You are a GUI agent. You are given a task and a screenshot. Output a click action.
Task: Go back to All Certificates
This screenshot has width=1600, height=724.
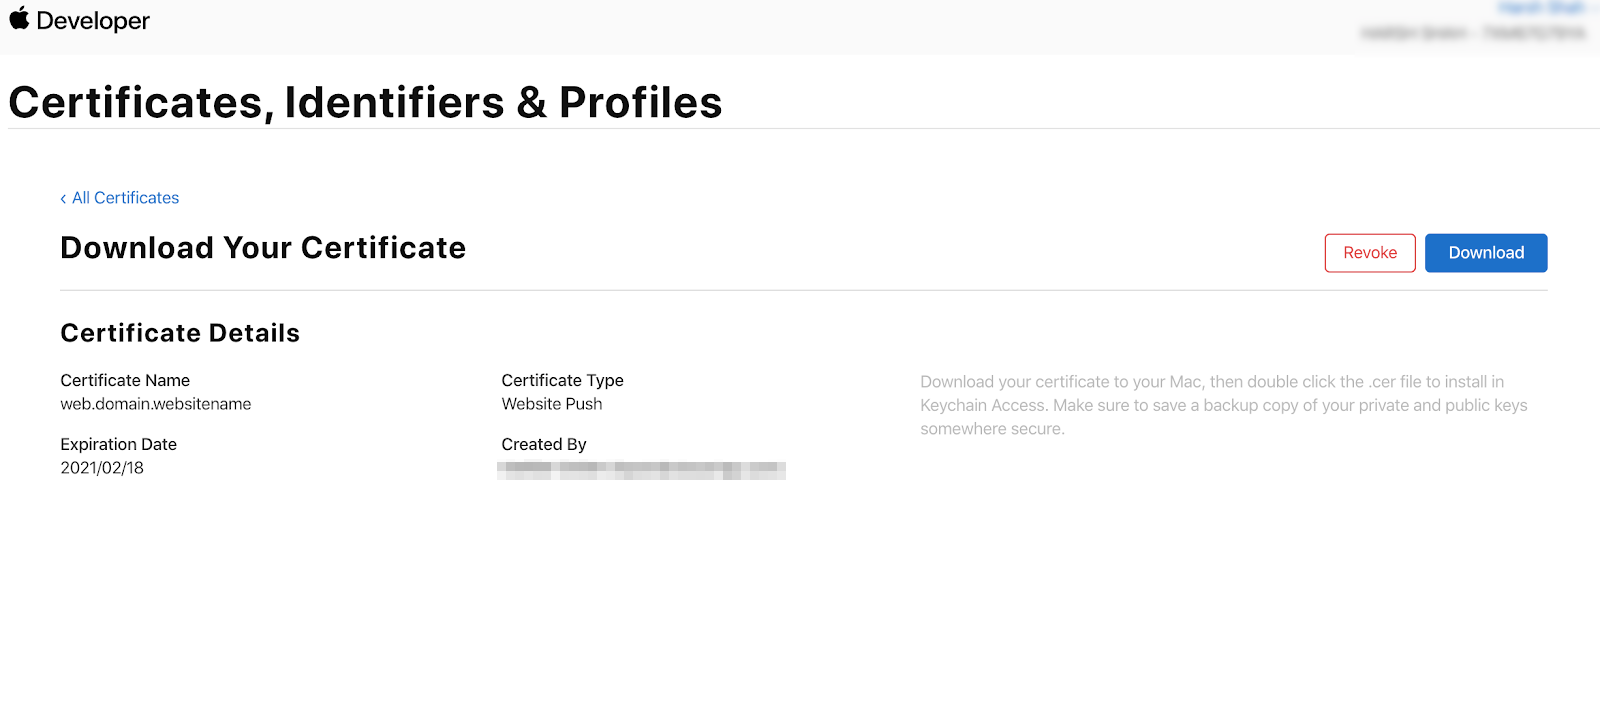click(125, 198)
